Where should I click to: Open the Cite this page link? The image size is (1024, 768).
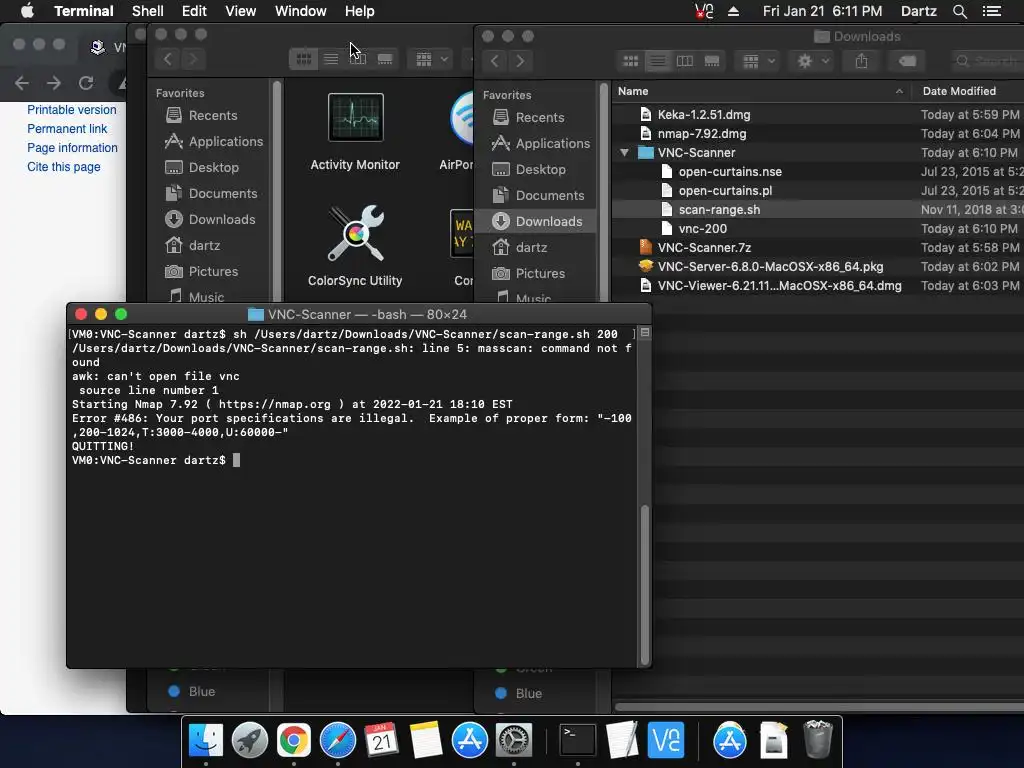tap(64, 167)
